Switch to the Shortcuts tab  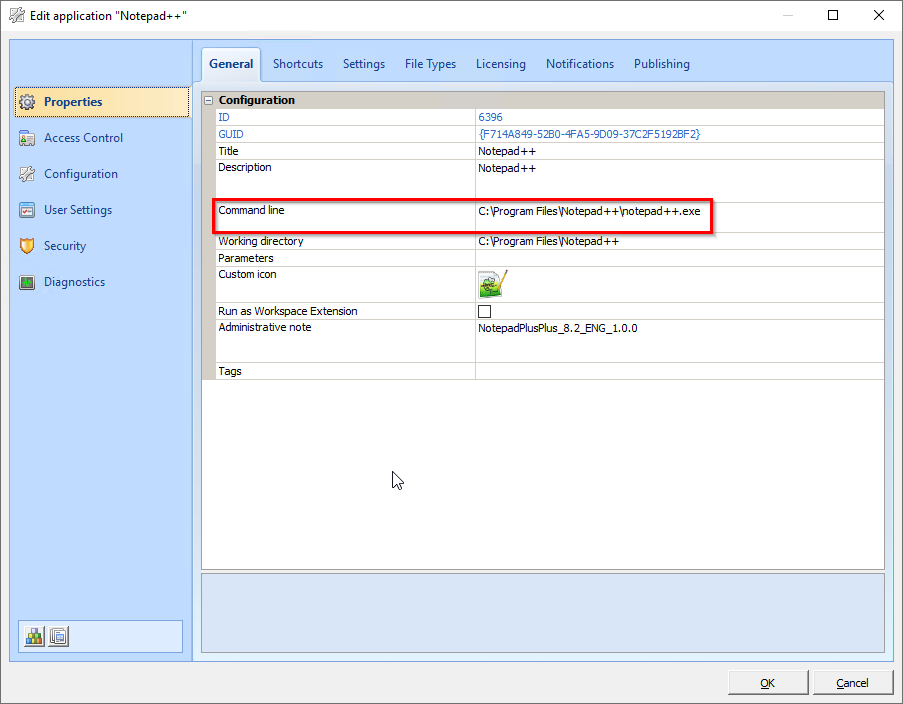[x=297, y=63]
